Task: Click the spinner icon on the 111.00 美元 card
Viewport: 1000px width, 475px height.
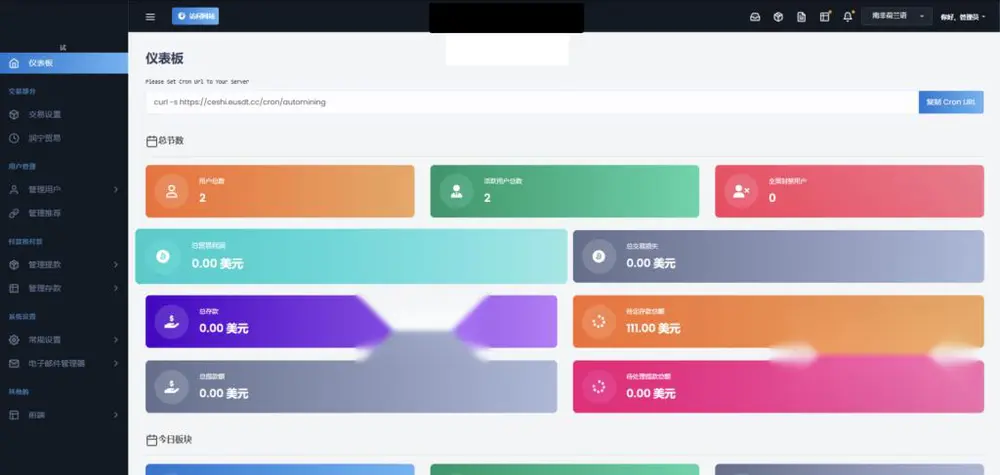Action: pos(599,321)
